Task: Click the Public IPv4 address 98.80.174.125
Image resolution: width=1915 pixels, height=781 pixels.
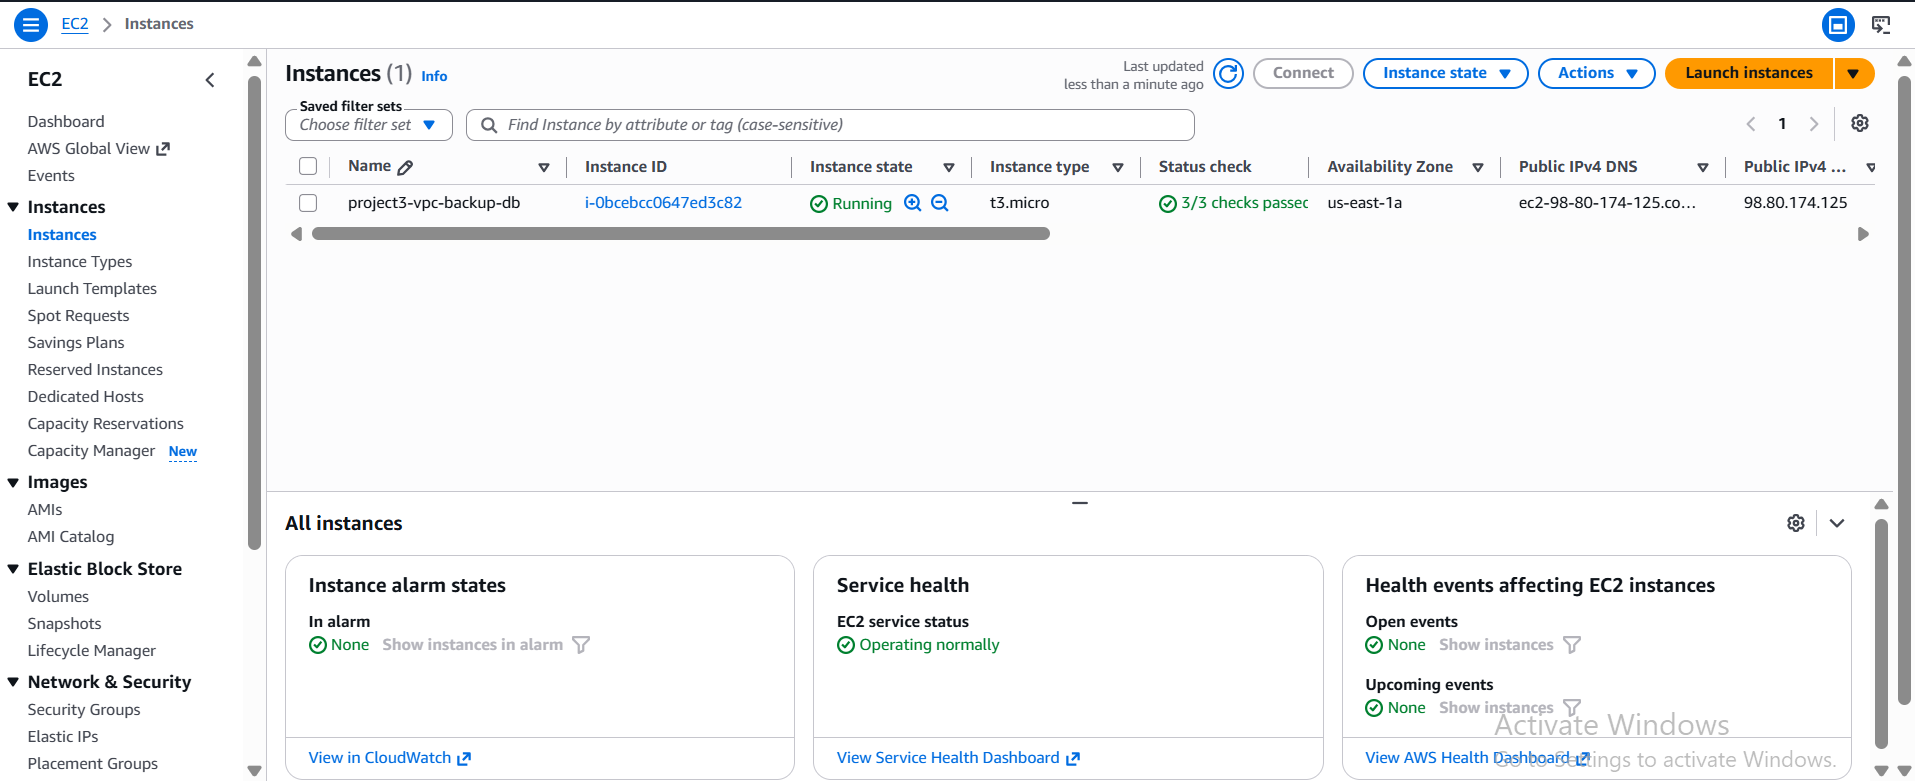Action: pos(1796,203)
